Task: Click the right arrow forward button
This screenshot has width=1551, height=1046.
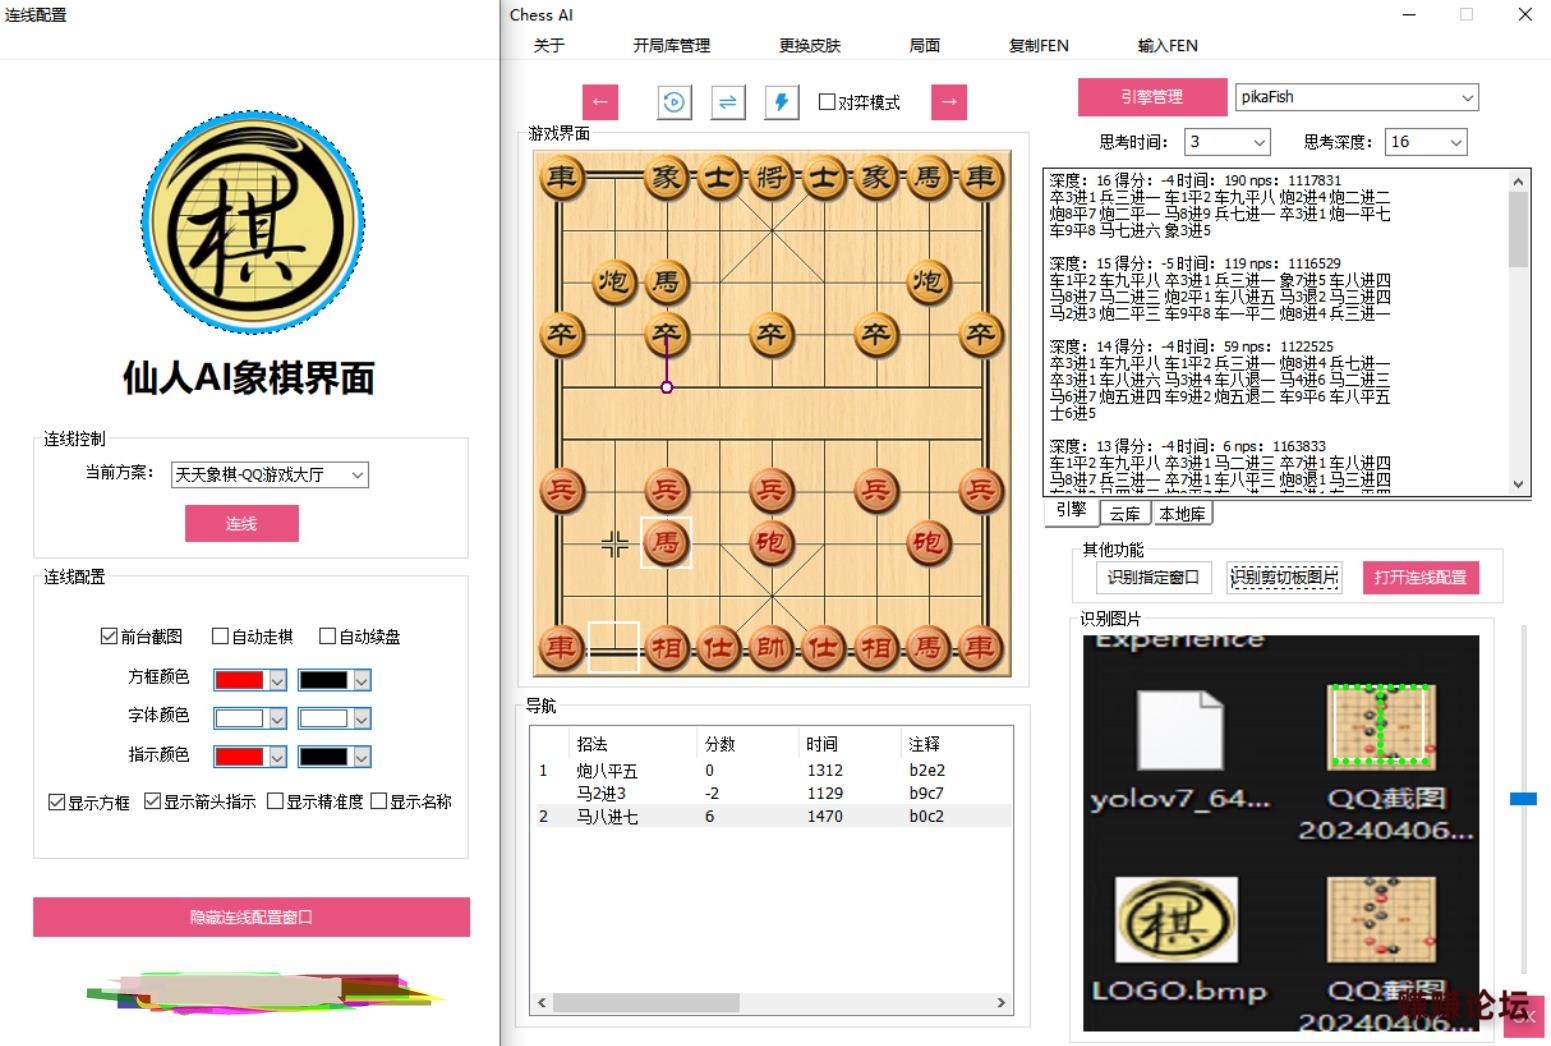Action: (949, 102)
